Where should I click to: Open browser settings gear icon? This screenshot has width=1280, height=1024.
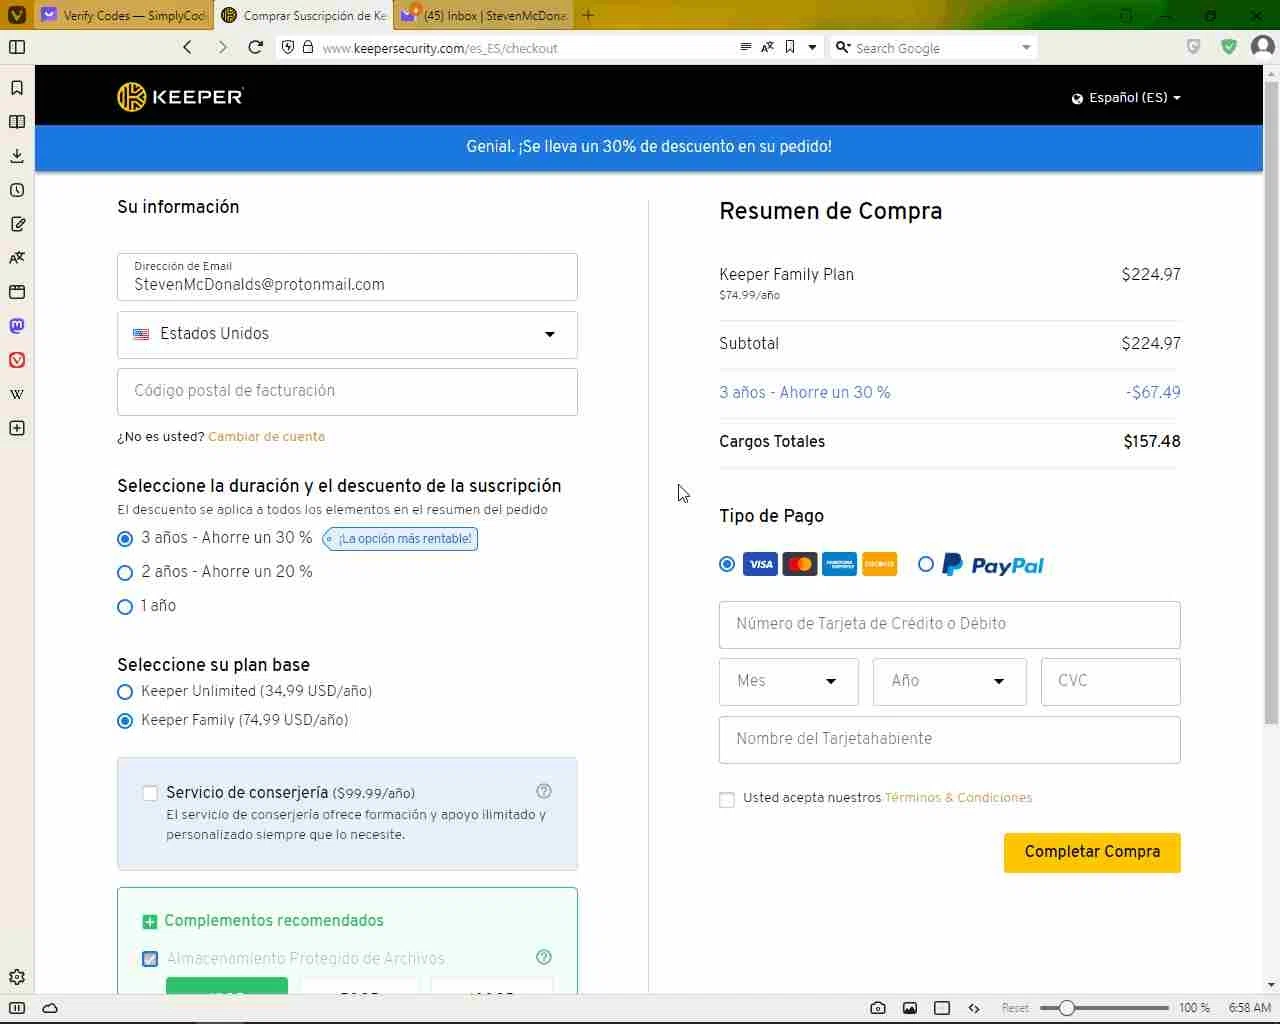click(x=17, y=977)
